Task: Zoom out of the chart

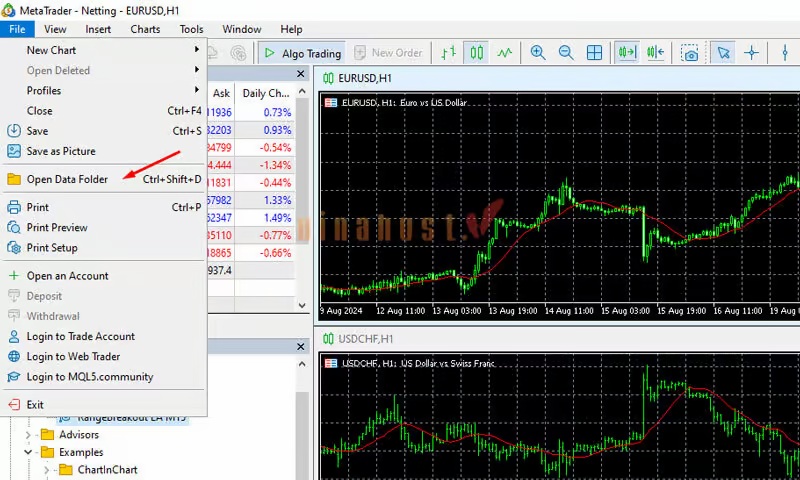Action: 566,53
